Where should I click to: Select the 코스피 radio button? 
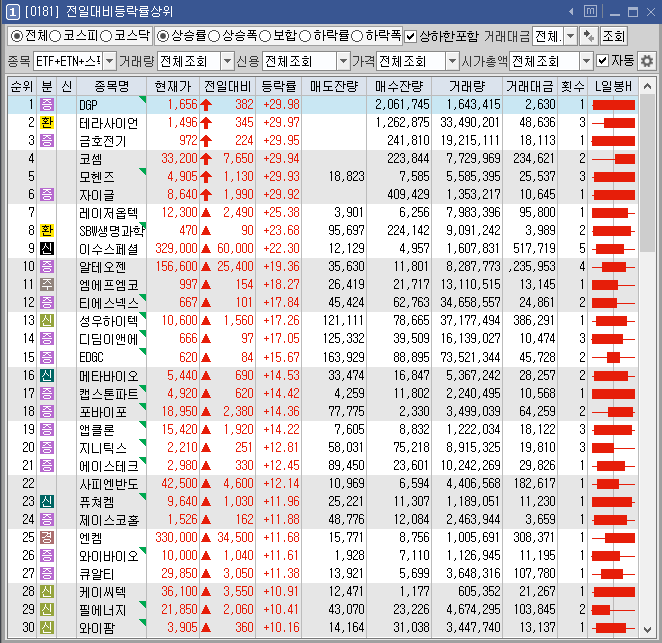tap(55, 36)
